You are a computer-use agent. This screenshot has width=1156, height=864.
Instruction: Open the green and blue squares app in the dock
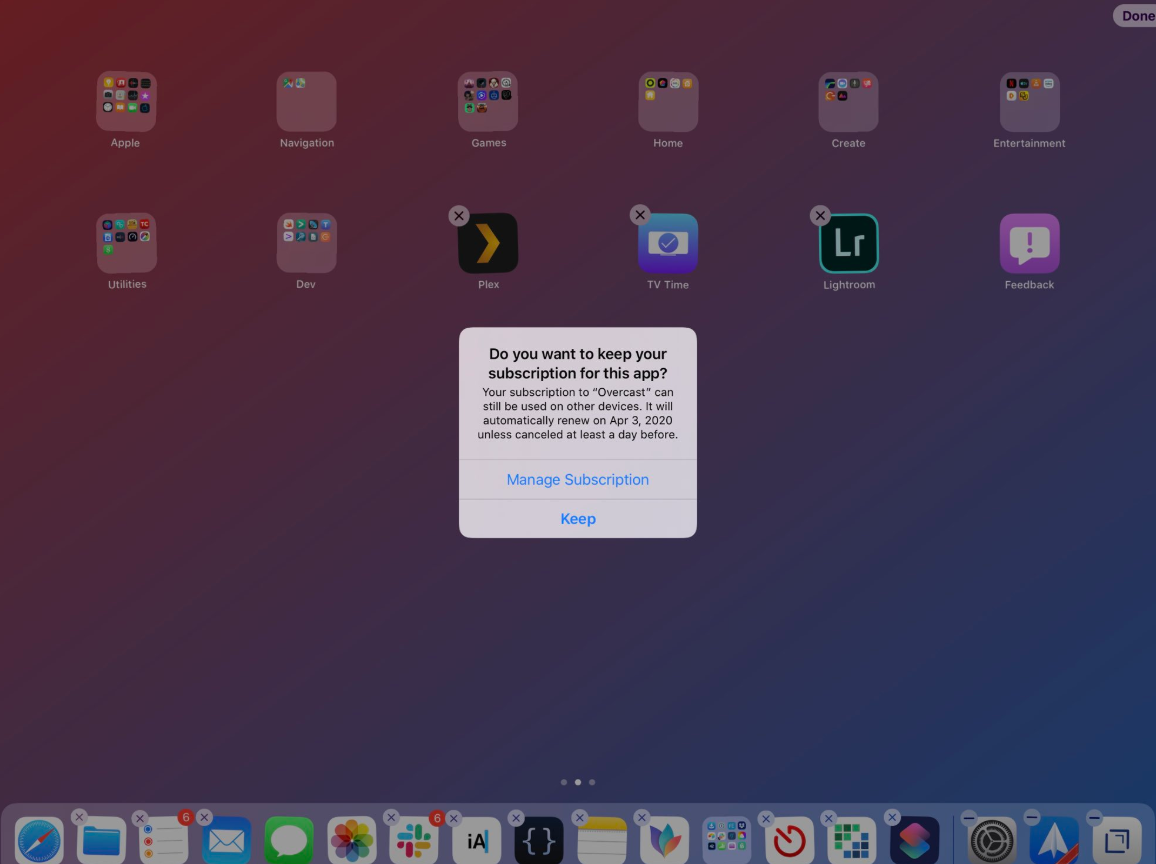[x=852, y=840]
